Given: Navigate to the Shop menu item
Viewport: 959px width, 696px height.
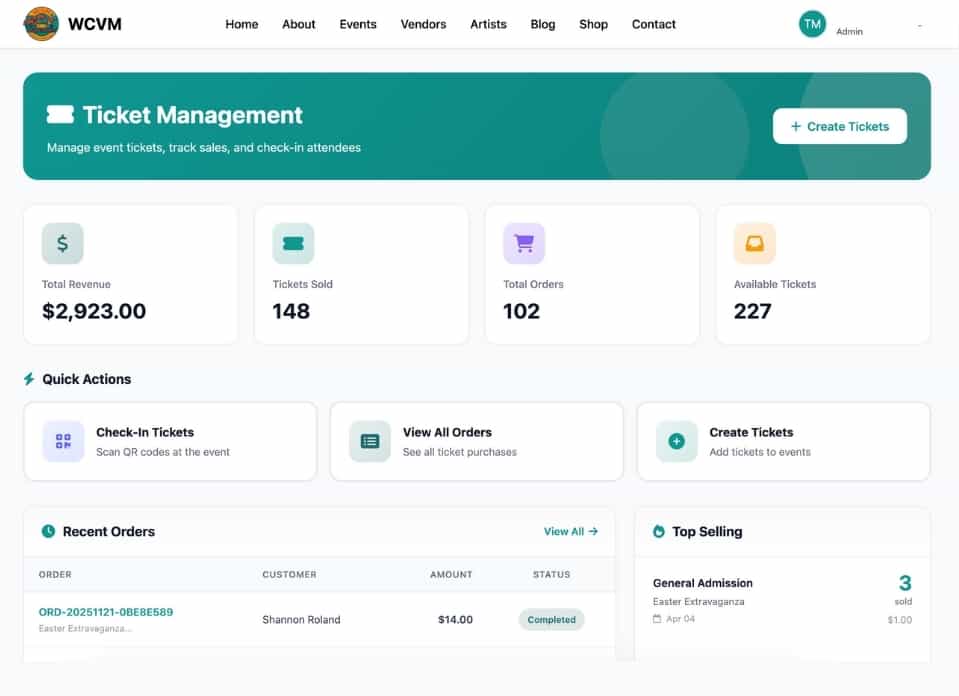Looking at the screenshot, I should coord(593,24).
